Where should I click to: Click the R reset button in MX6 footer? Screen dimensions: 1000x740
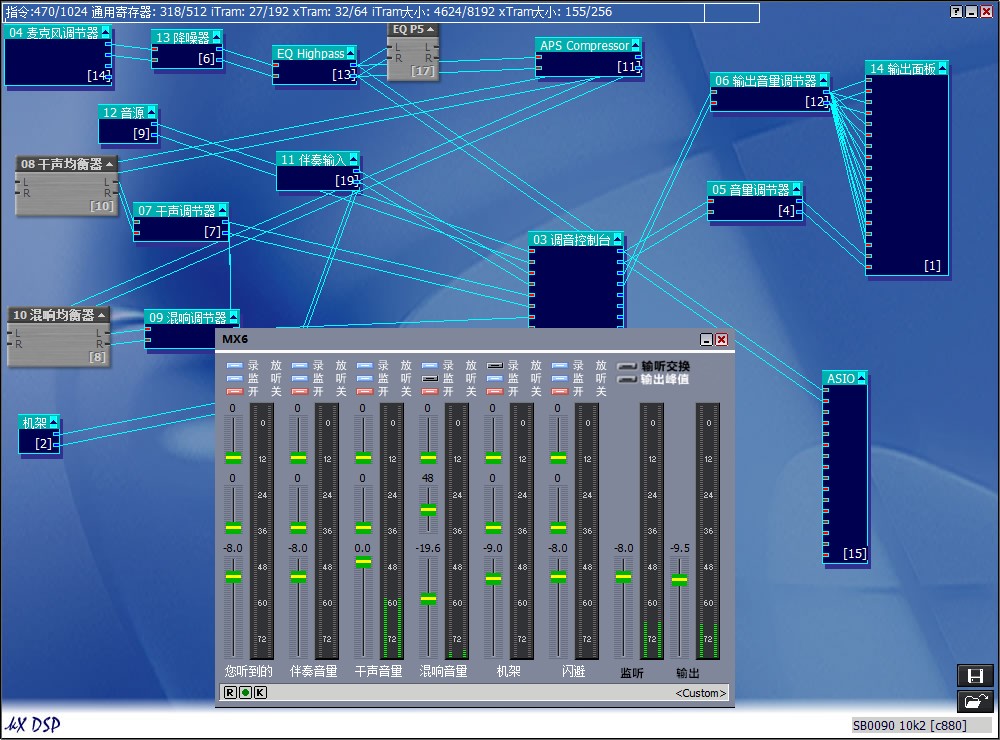(230, 692)
